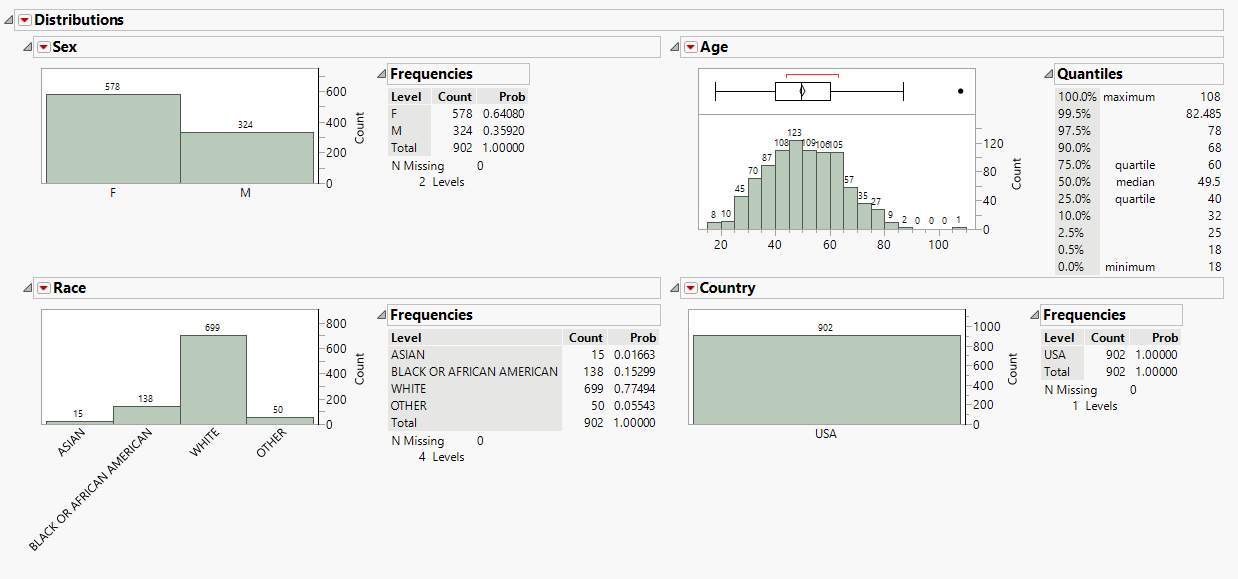Screen dimensions: 1238x579
Task: Collapse the Distributions outline with gray triangle
Action: (x=9, y=20)
